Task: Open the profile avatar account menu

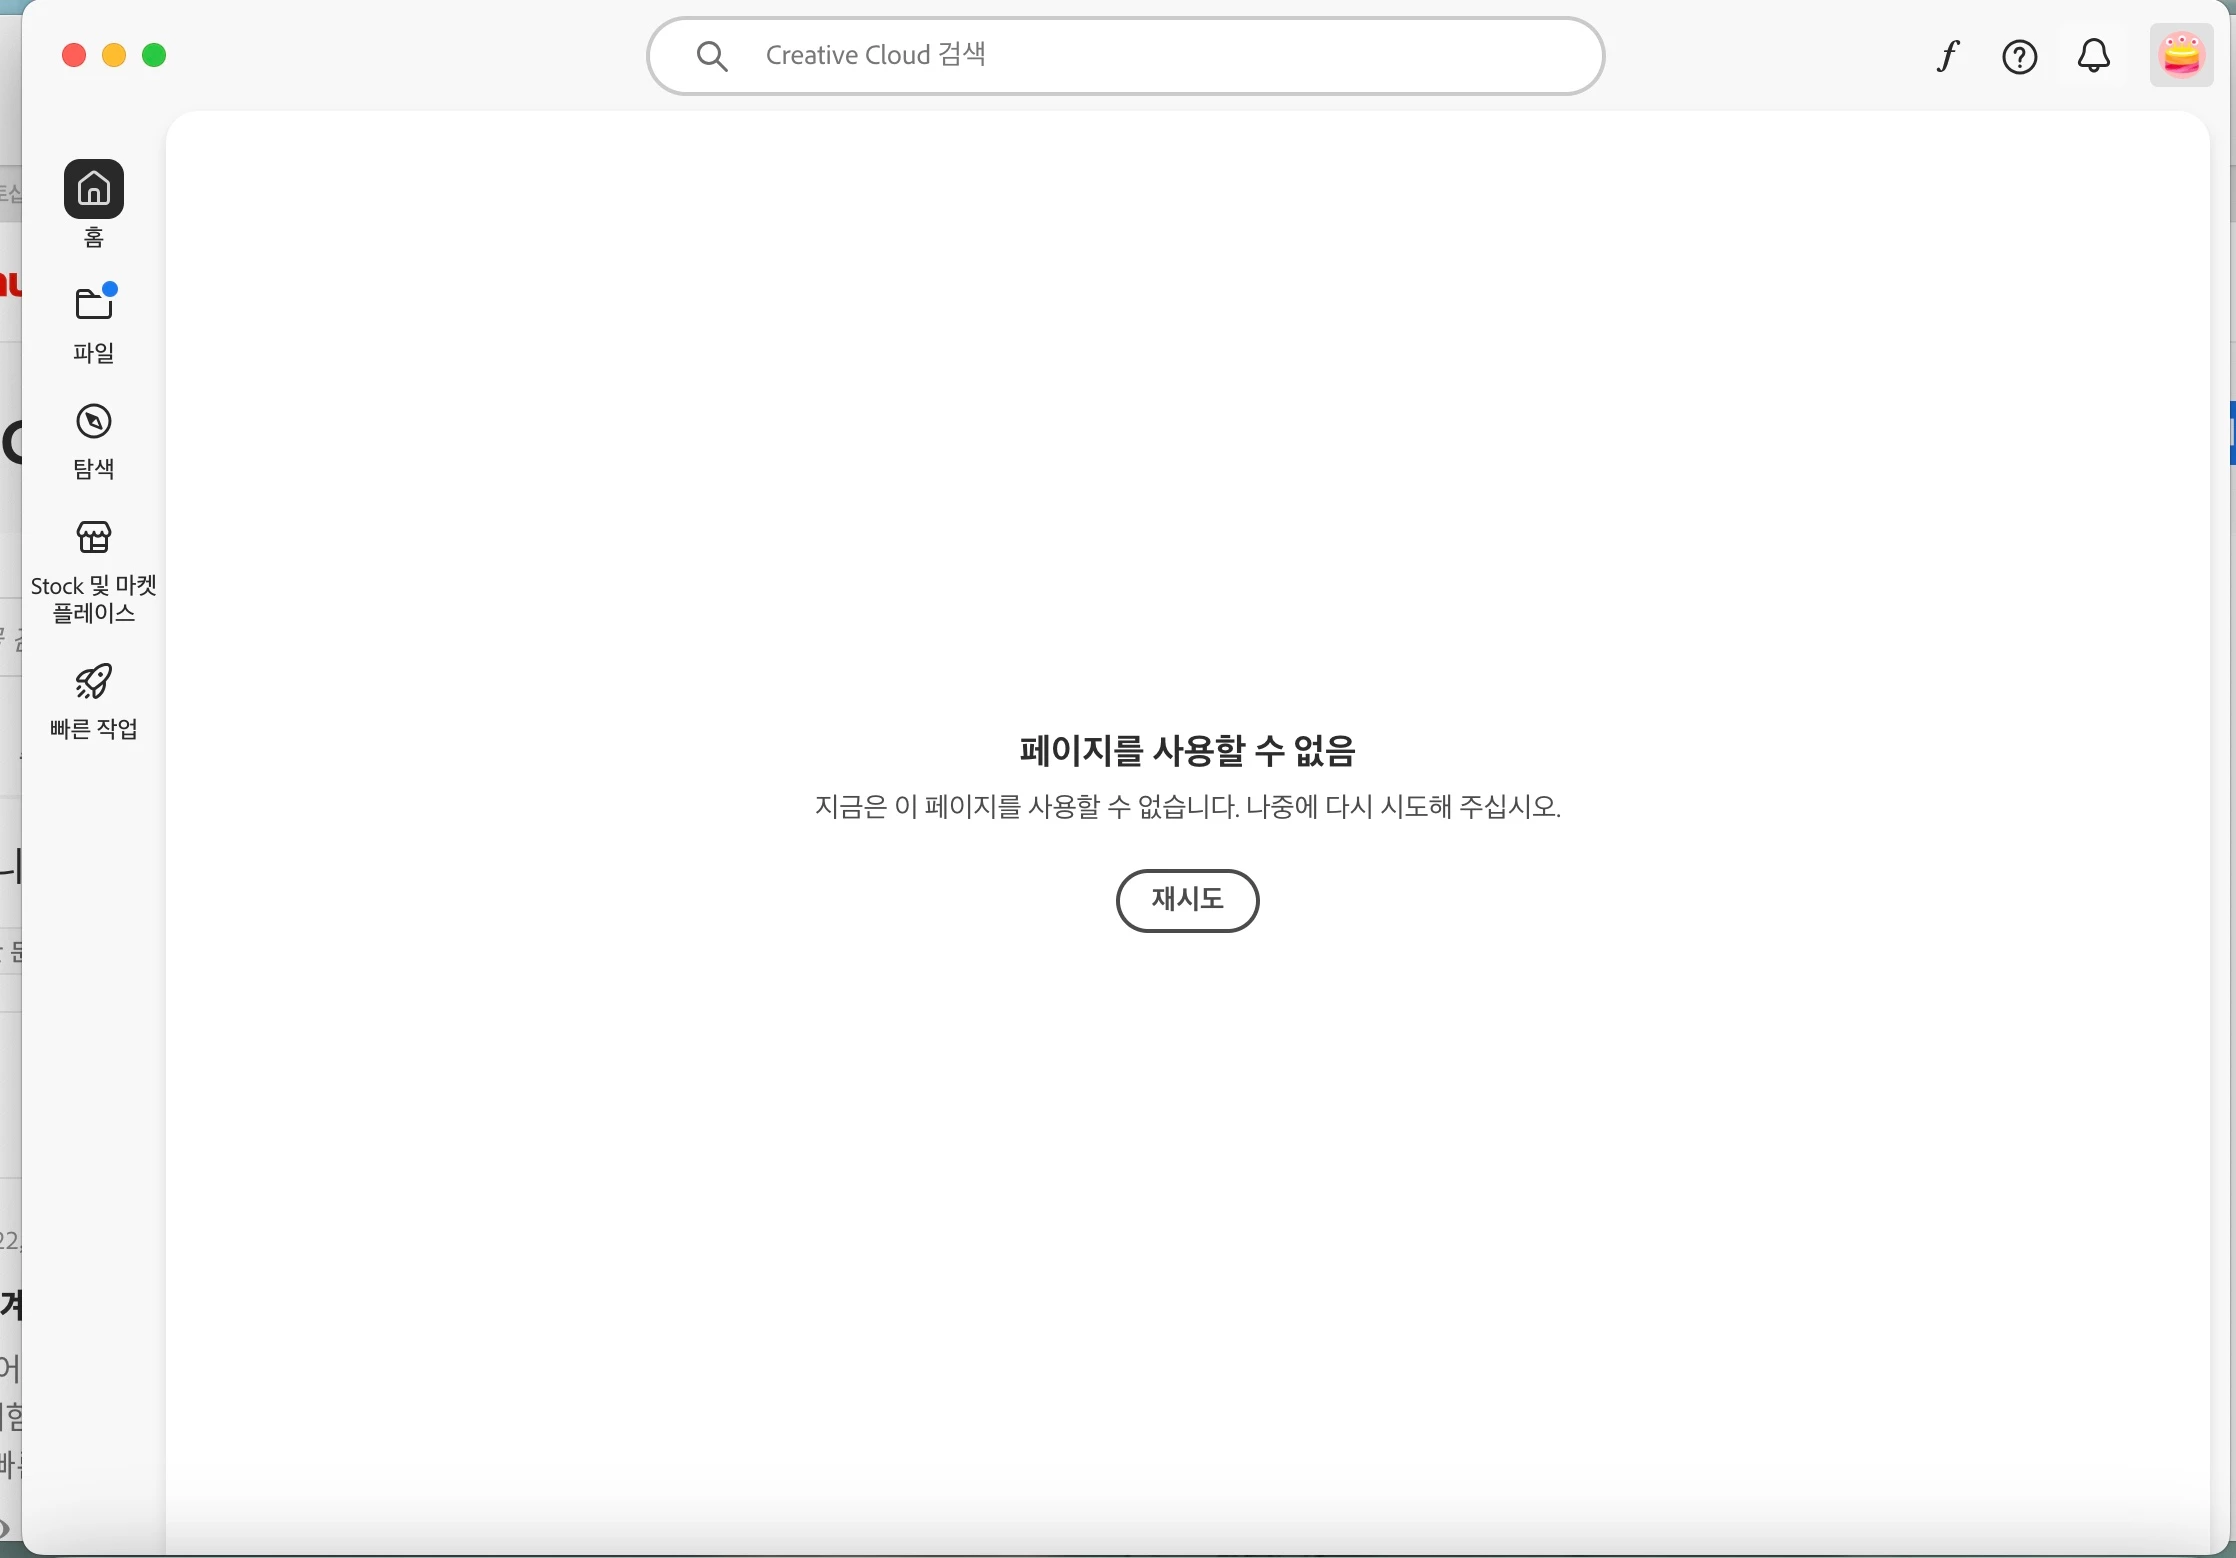Action: click(x=2180, y=55)
